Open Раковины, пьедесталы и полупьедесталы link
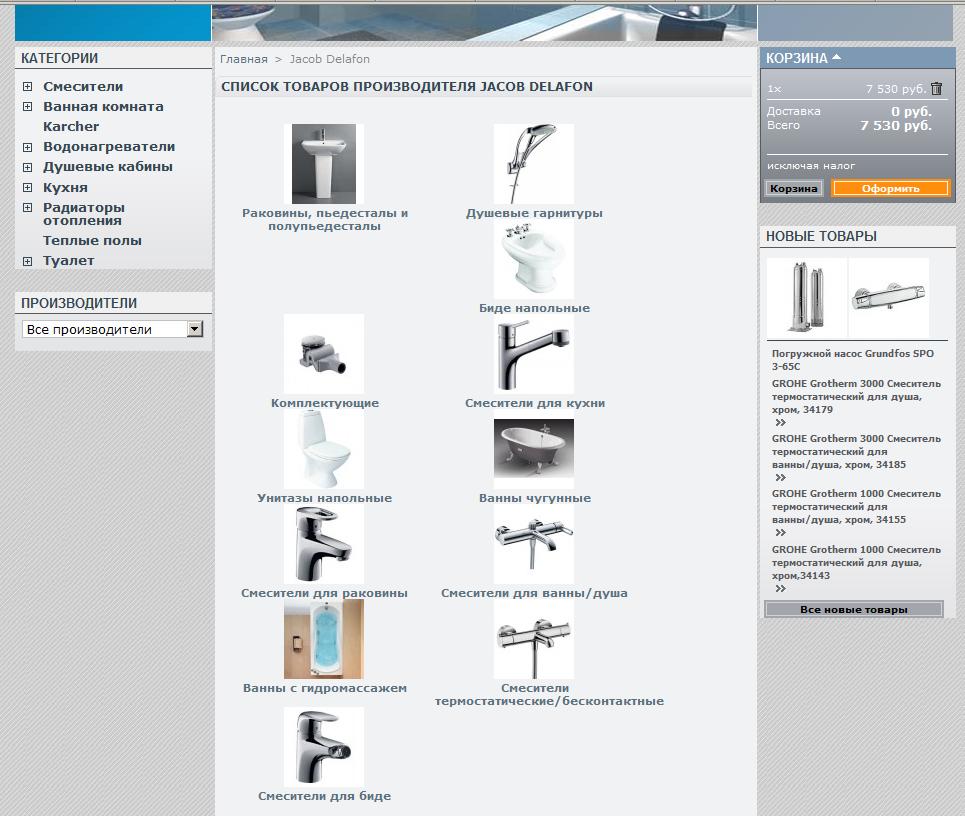This screenshot has width=965, height=816. tap(324, 220)
